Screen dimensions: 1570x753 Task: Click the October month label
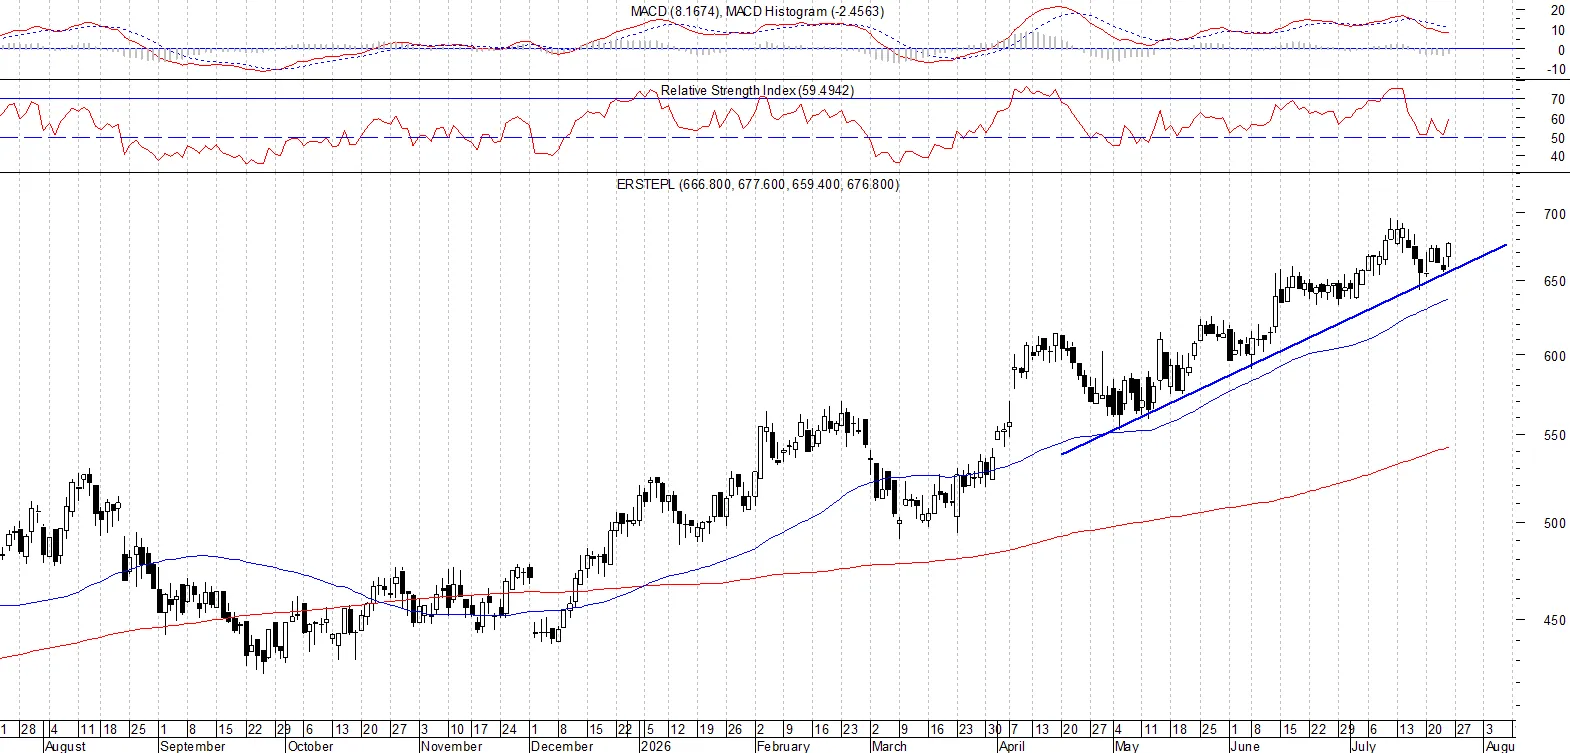[310, 746]
